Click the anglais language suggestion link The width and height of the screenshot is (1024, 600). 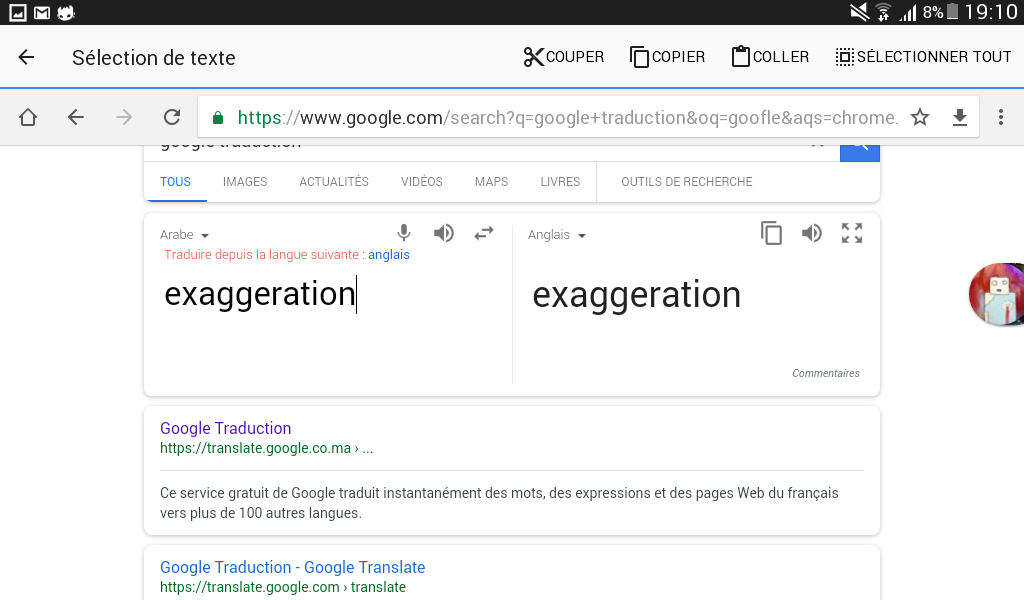tap(389, 255)
